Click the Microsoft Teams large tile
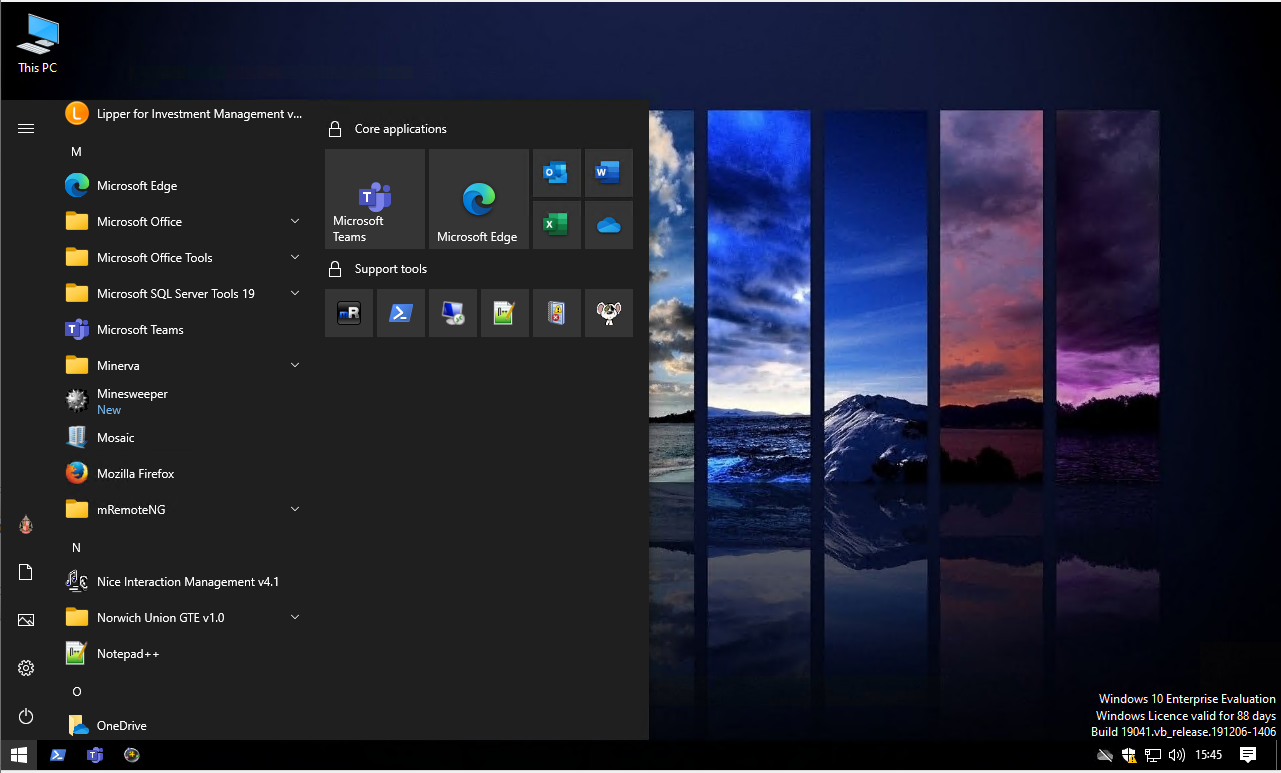Screen dimensions: 1281x773 coord(375,199)
